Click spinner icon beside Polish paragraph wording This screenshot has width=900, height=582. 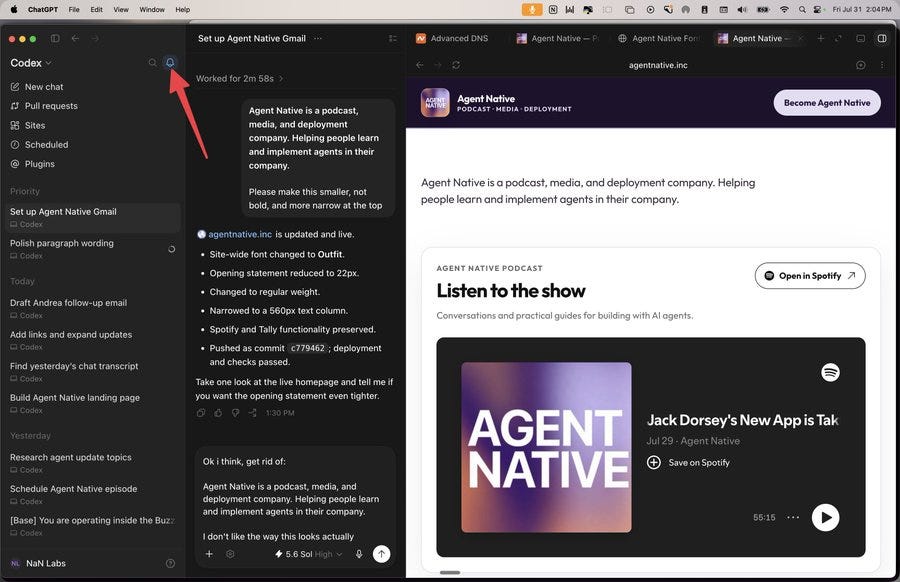[x=171, y=249]
